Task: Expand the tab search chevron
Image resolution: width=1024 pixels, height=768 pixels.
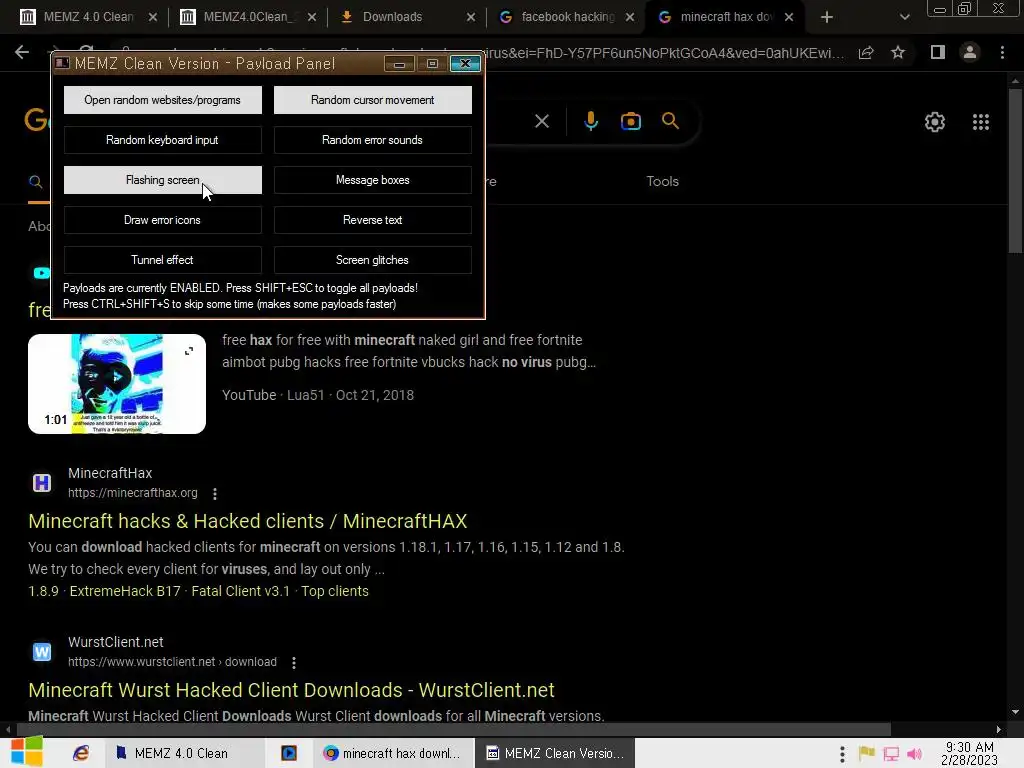Action: 904,17
